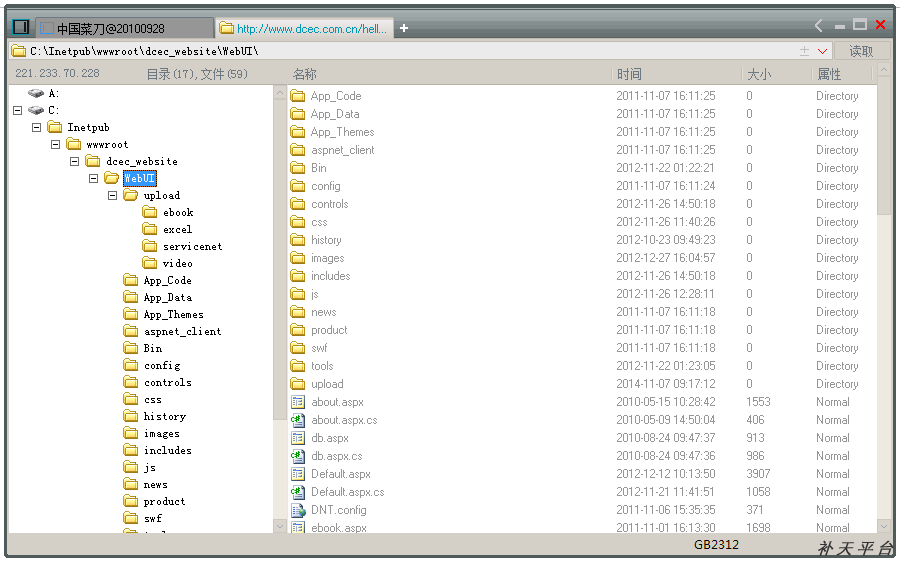This screenshot has height=562, width=900.
Task: Click the Inetpub folder icon in tree
Action: pyautogui.click(x=55, y=127)
